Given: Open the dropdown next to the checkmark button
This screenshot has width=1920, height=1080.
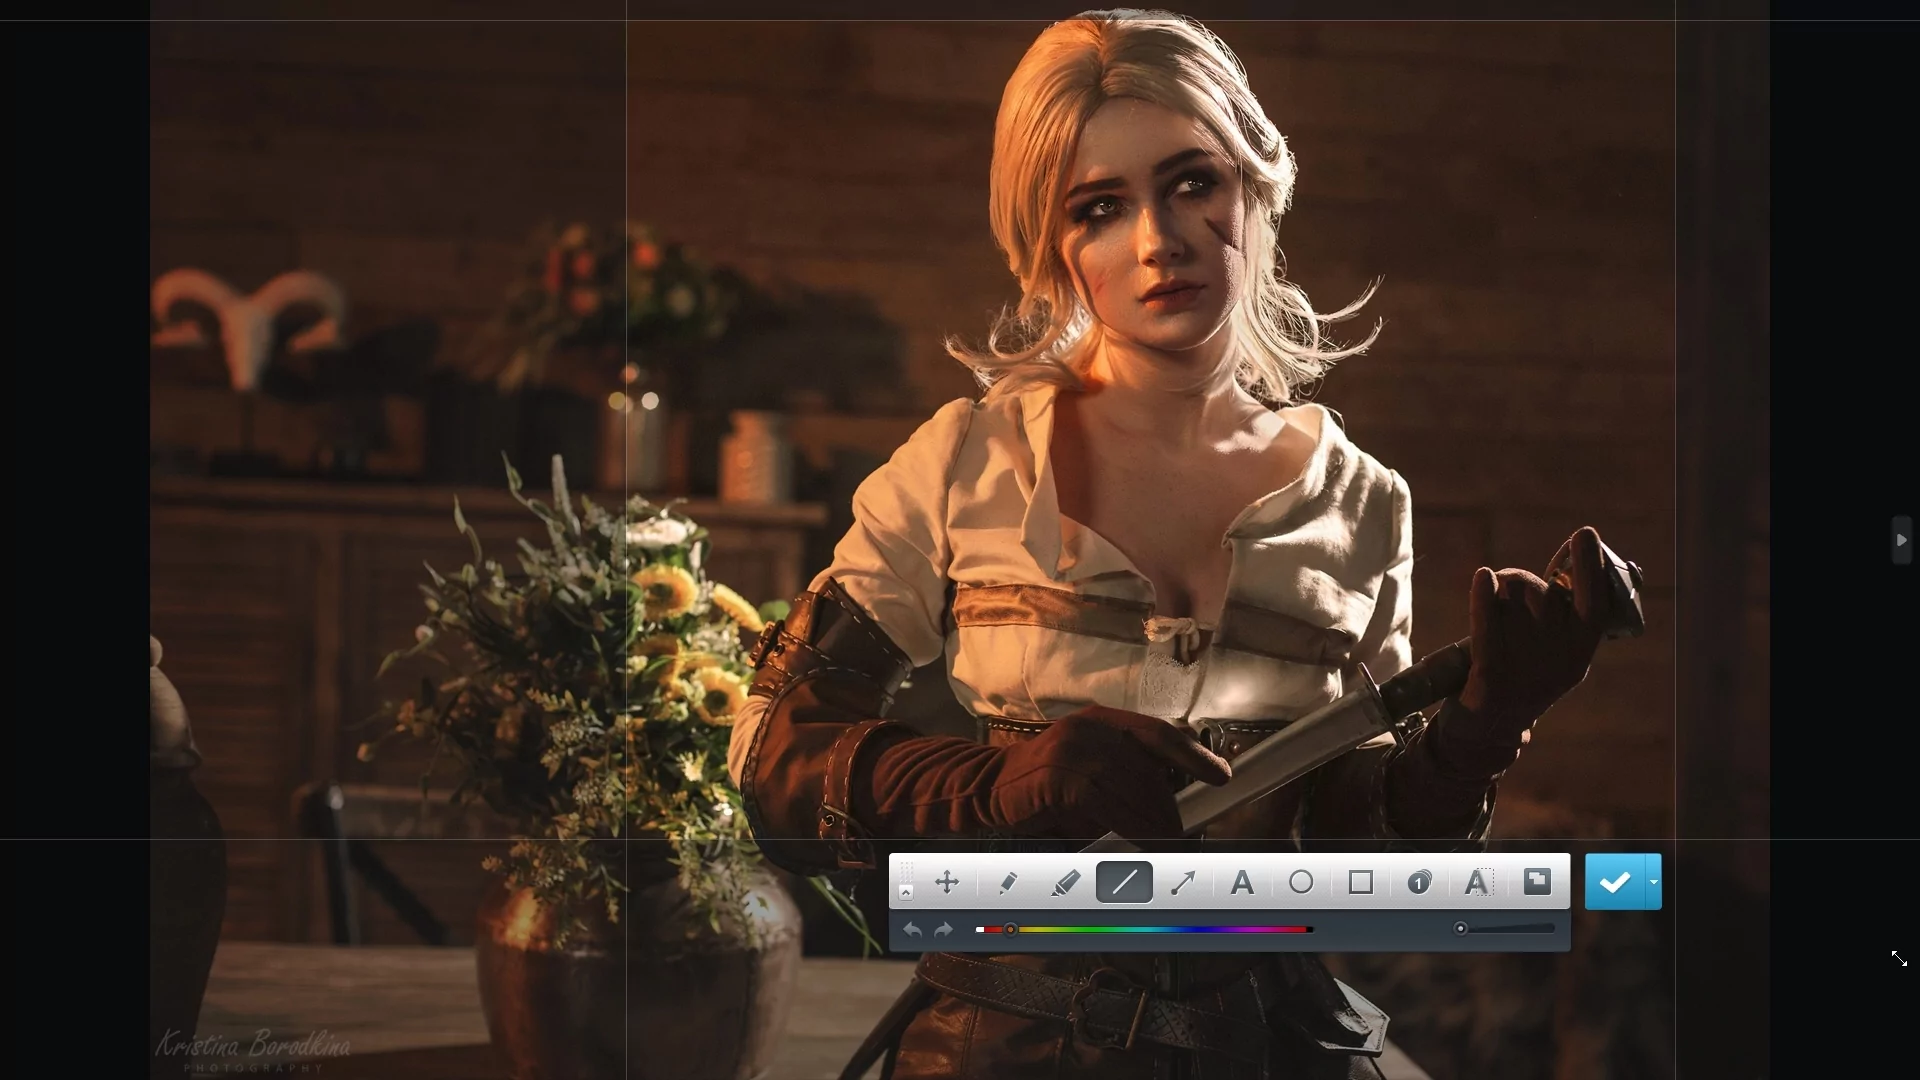Looking at the screenshot, I should click(x=1654, y=882).
